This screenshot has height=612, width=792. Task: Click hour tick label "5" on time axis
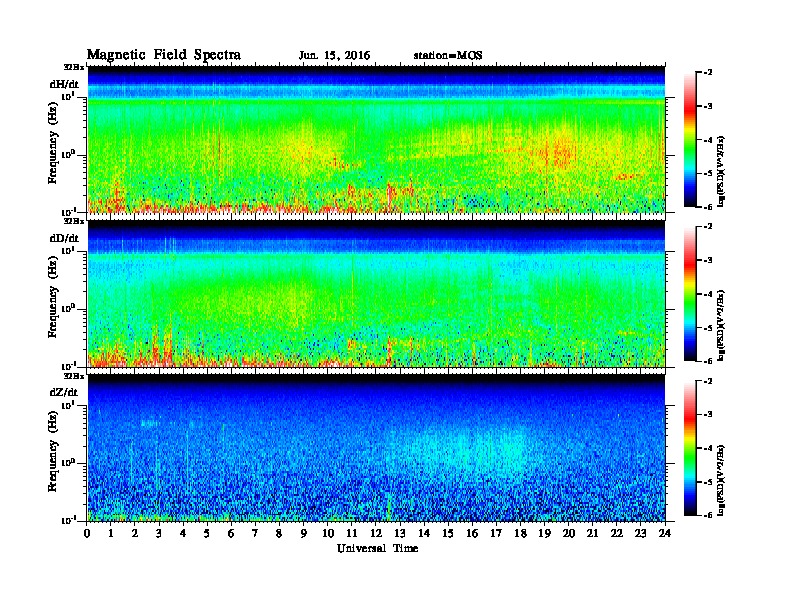[207, 534]
